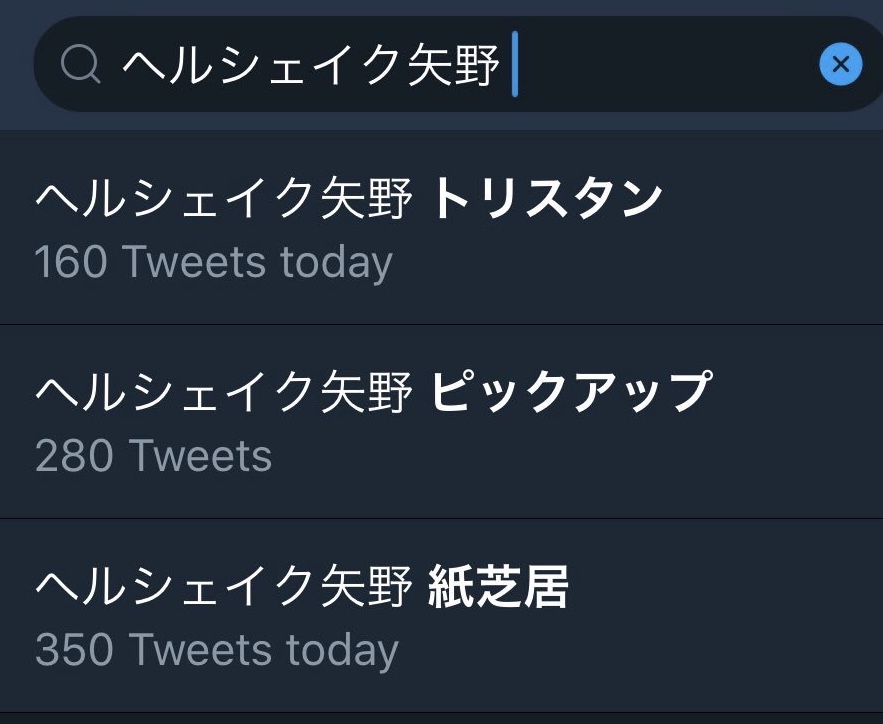Clear the search text with X button

(x=840, y=65)
